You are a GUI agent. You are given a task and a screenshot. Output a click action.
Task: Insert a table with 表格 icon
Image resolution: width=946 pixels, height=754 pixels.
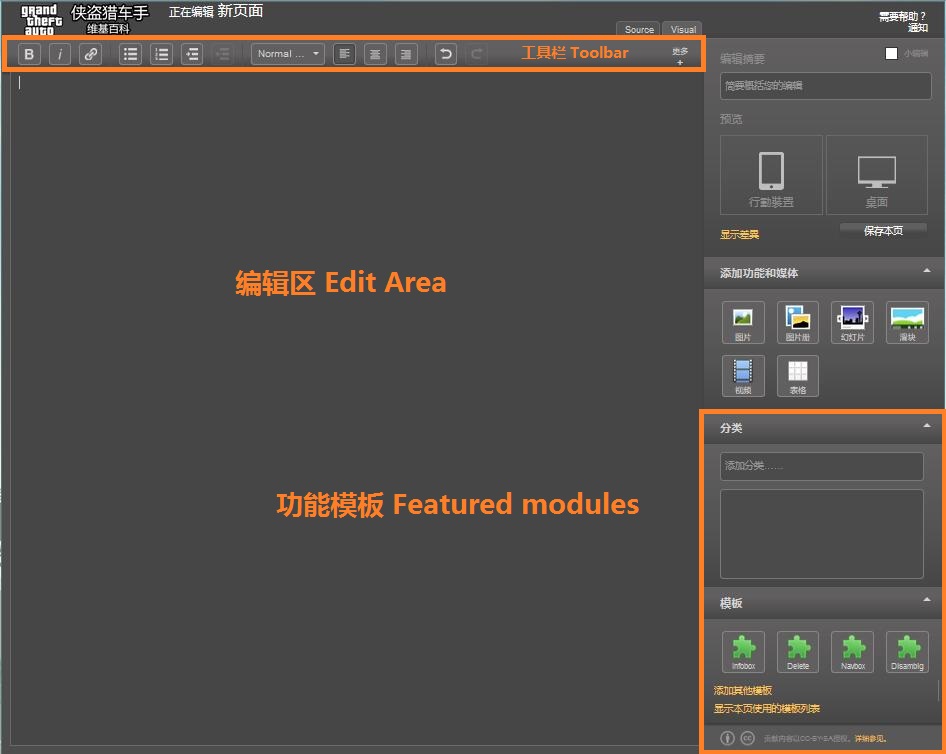pos(798,376)
